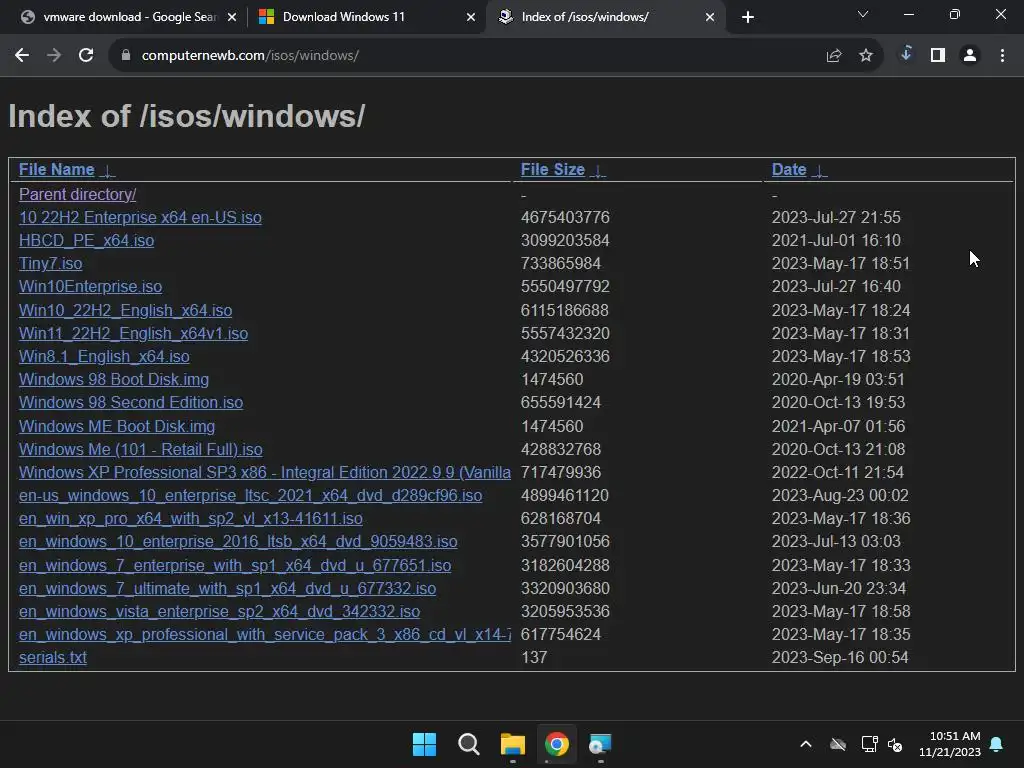The height and width of the screenshot is (768, 1024).
Task: Sort by Date column header
Action: (789, 170)
